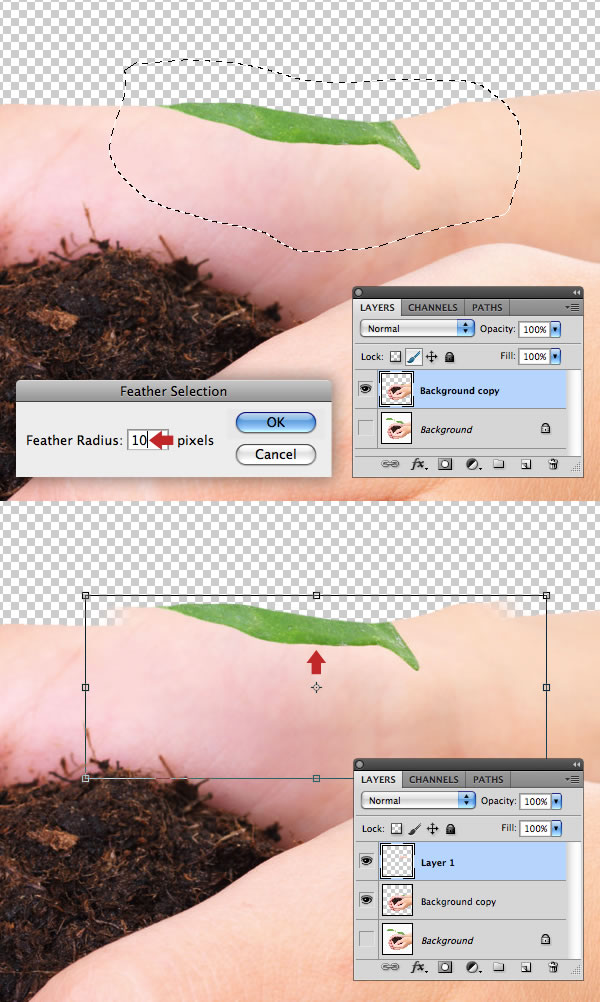Open Paths tab in the panel containing Layer 1
The height and width of the screenshot is (1002, 600).
tap(488, 780)
